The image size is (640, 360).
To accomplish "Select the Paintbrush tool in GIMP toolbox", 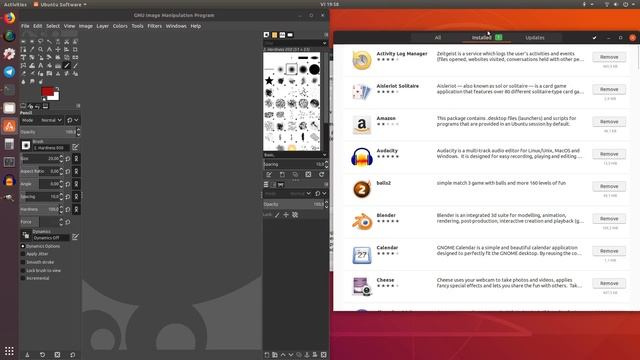I will [75, 66].
